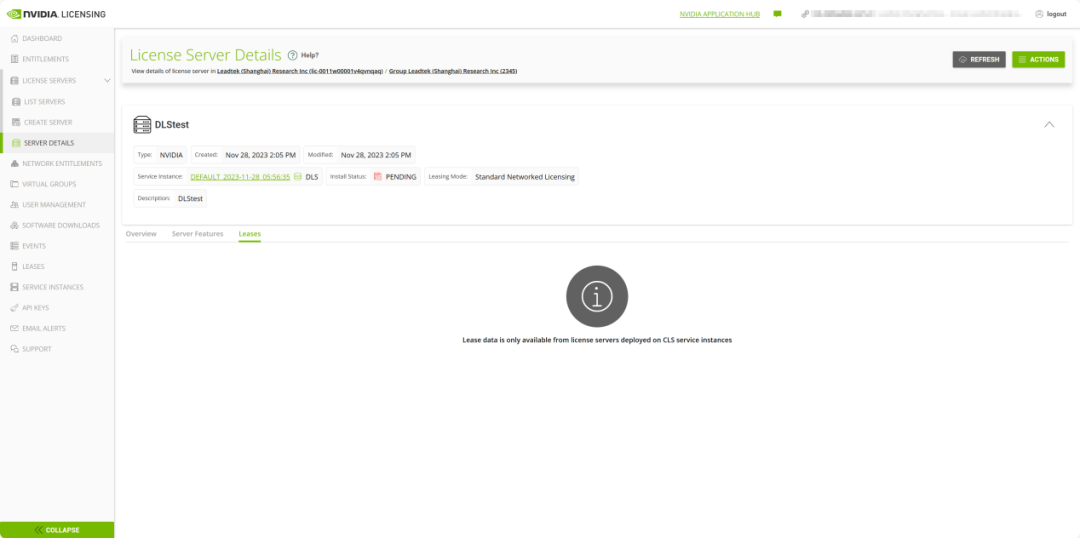
Task: Click the REFRESH button
Action: (979, 59)
